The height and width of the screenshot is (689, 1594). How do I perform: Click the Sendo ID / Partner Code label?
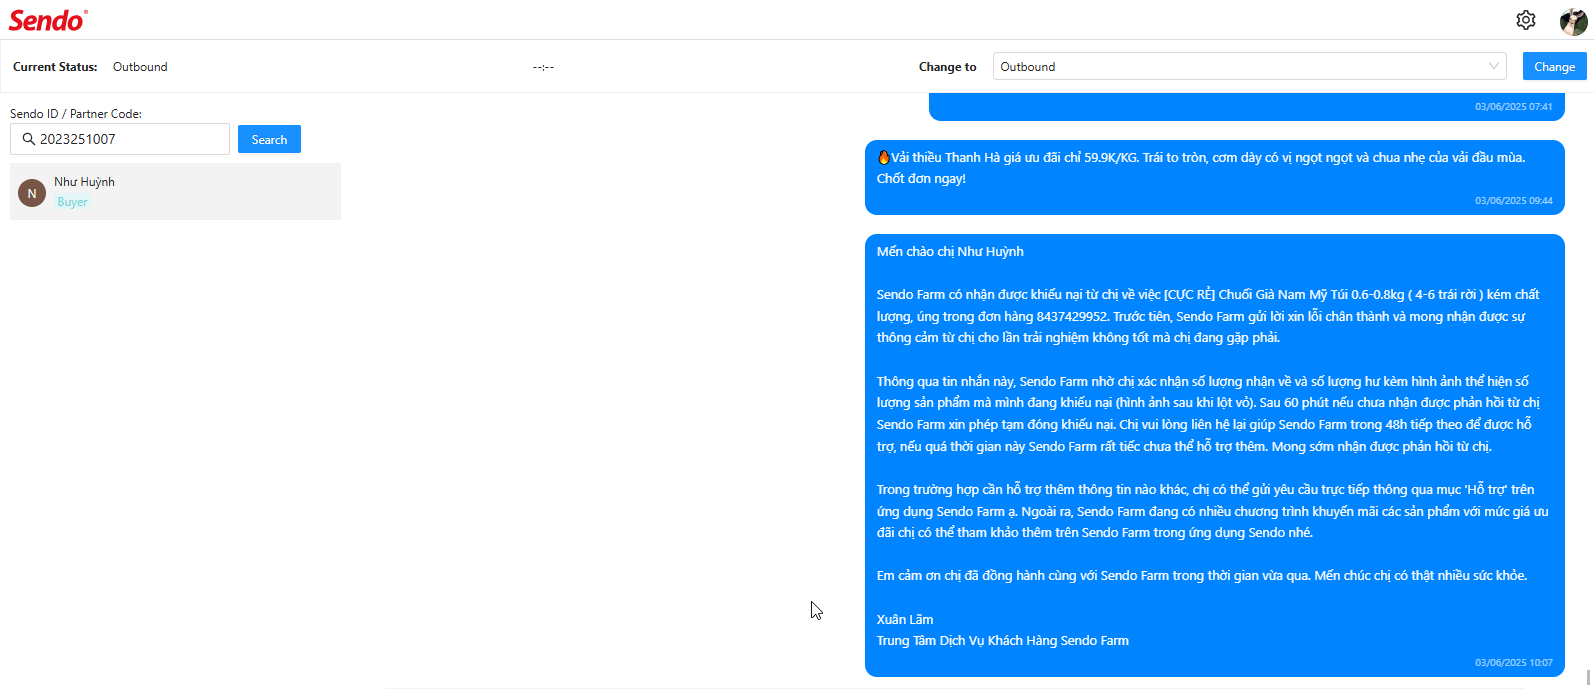click(76, 114)
